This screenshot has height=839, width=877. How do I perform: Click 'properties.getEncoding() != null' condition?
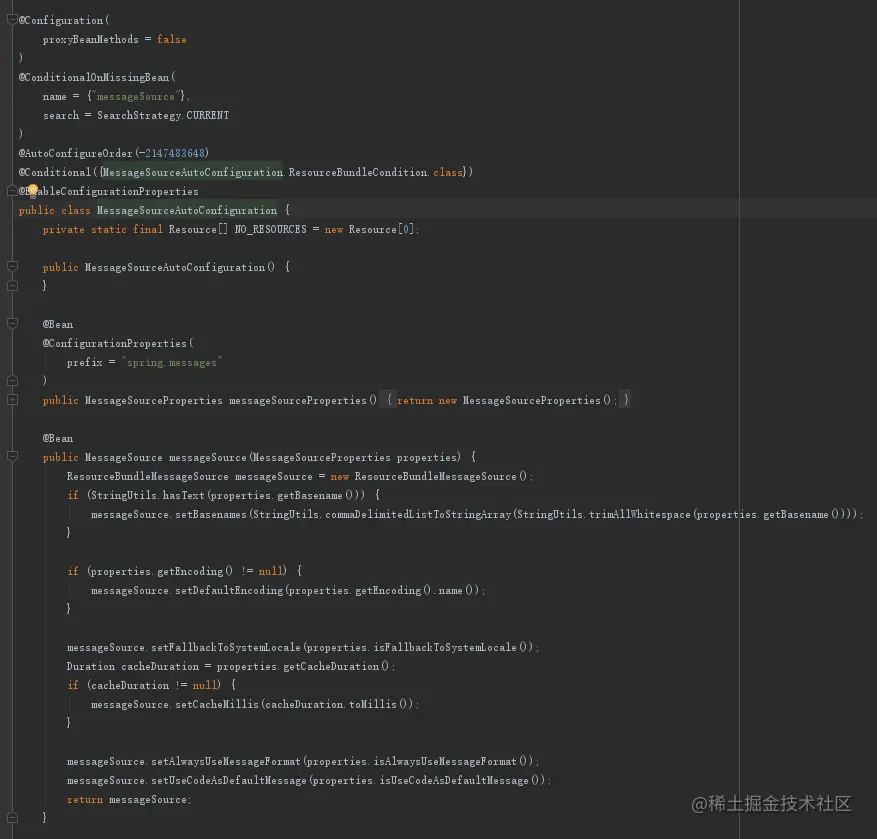tap(188, 572)
